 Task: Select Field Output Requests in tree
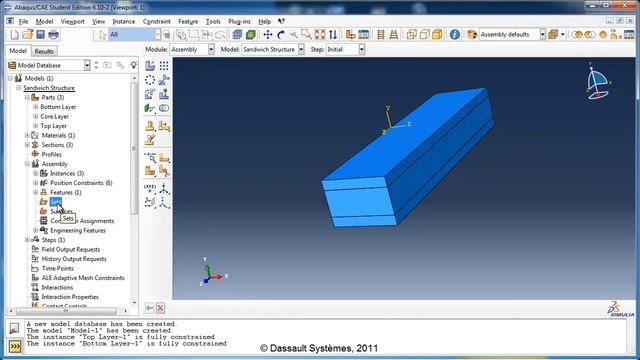coord(71,249)
